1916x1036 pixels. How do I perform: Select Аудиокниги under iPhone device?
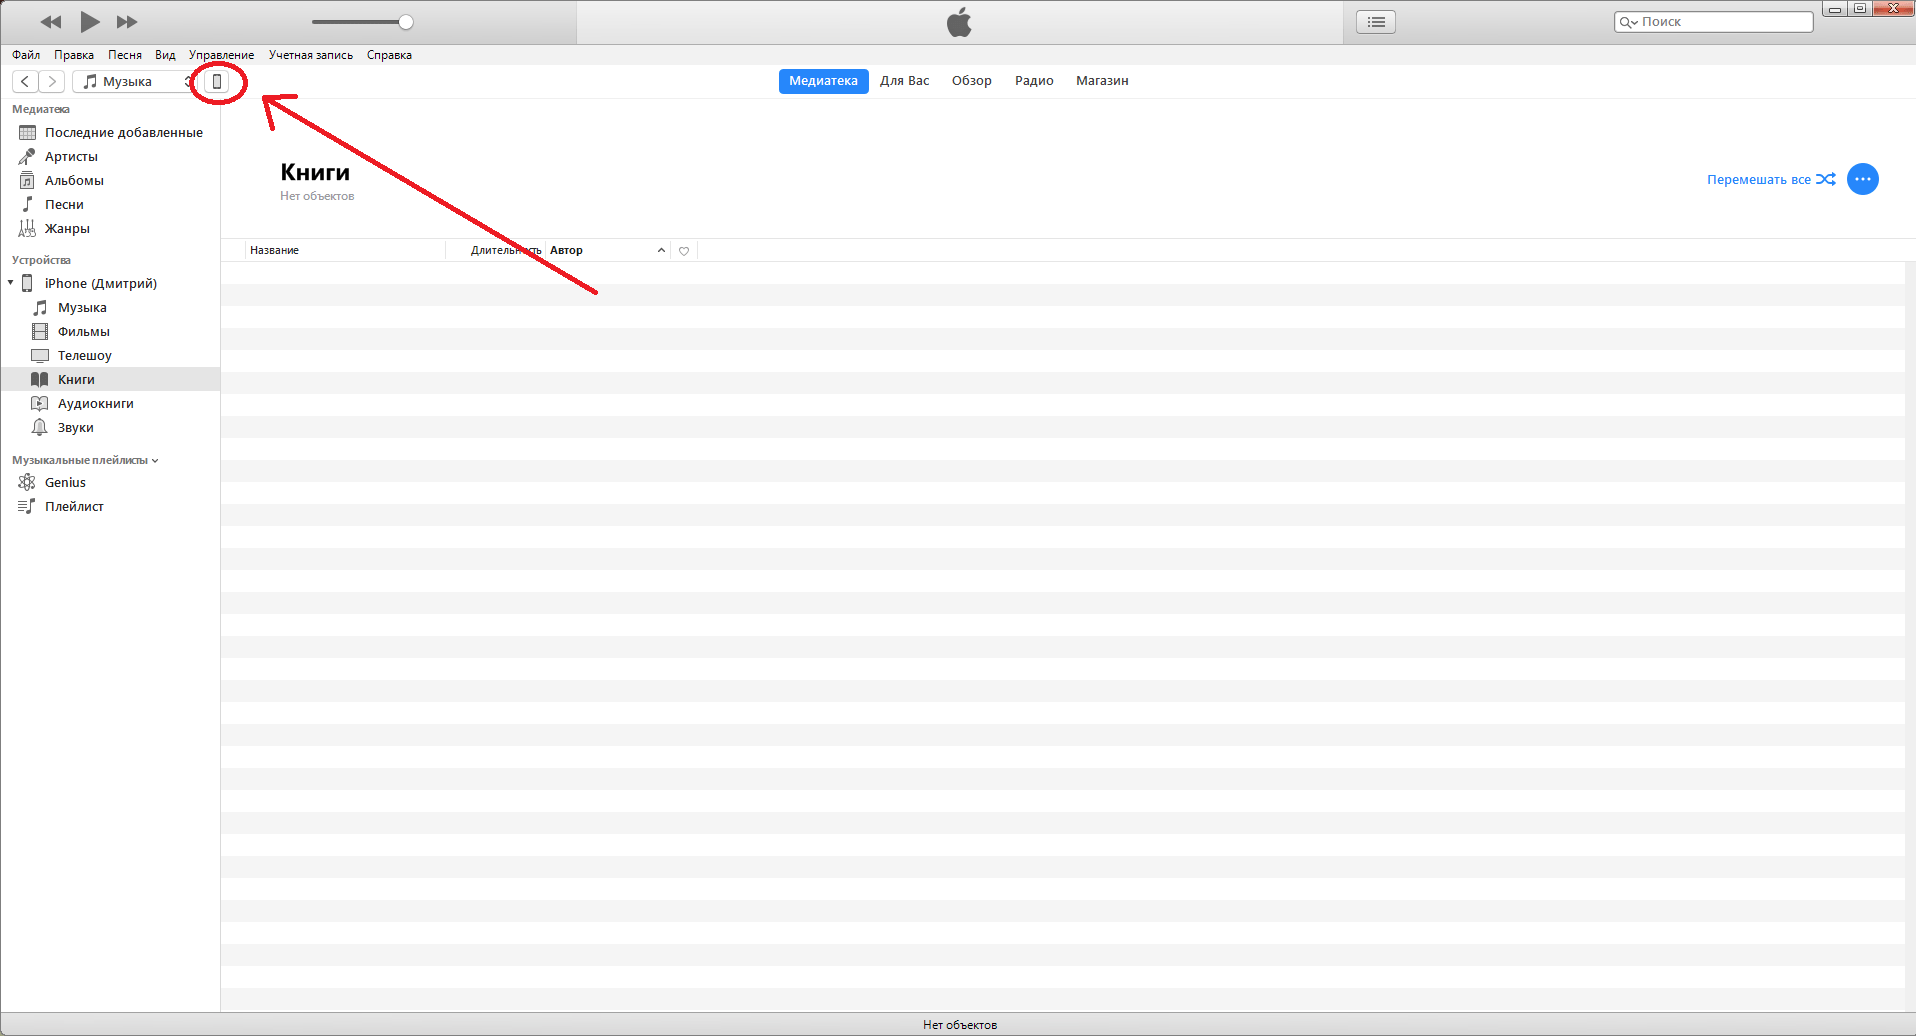(95, 403)
